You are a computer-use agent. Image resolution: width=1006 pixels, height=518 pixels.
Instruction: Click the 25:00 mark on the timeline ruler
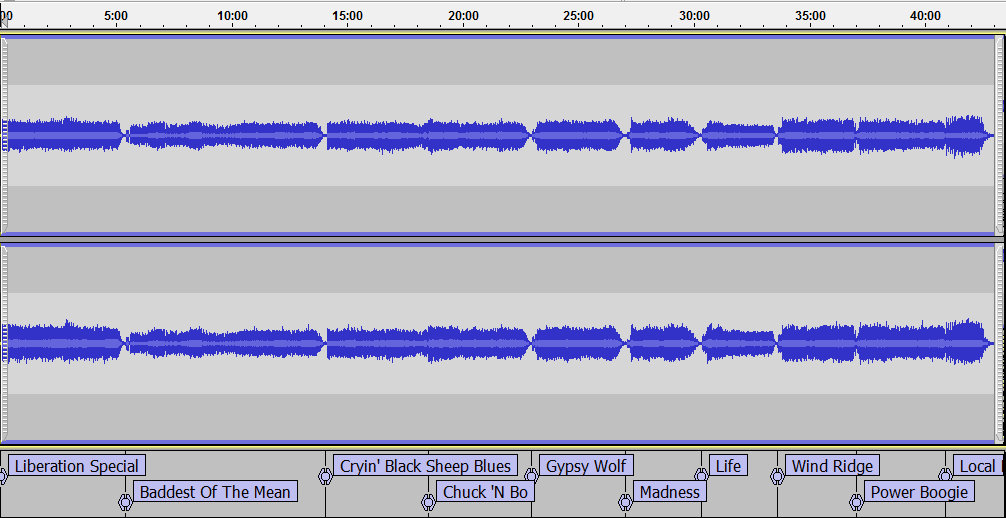[x=579, y=15]
